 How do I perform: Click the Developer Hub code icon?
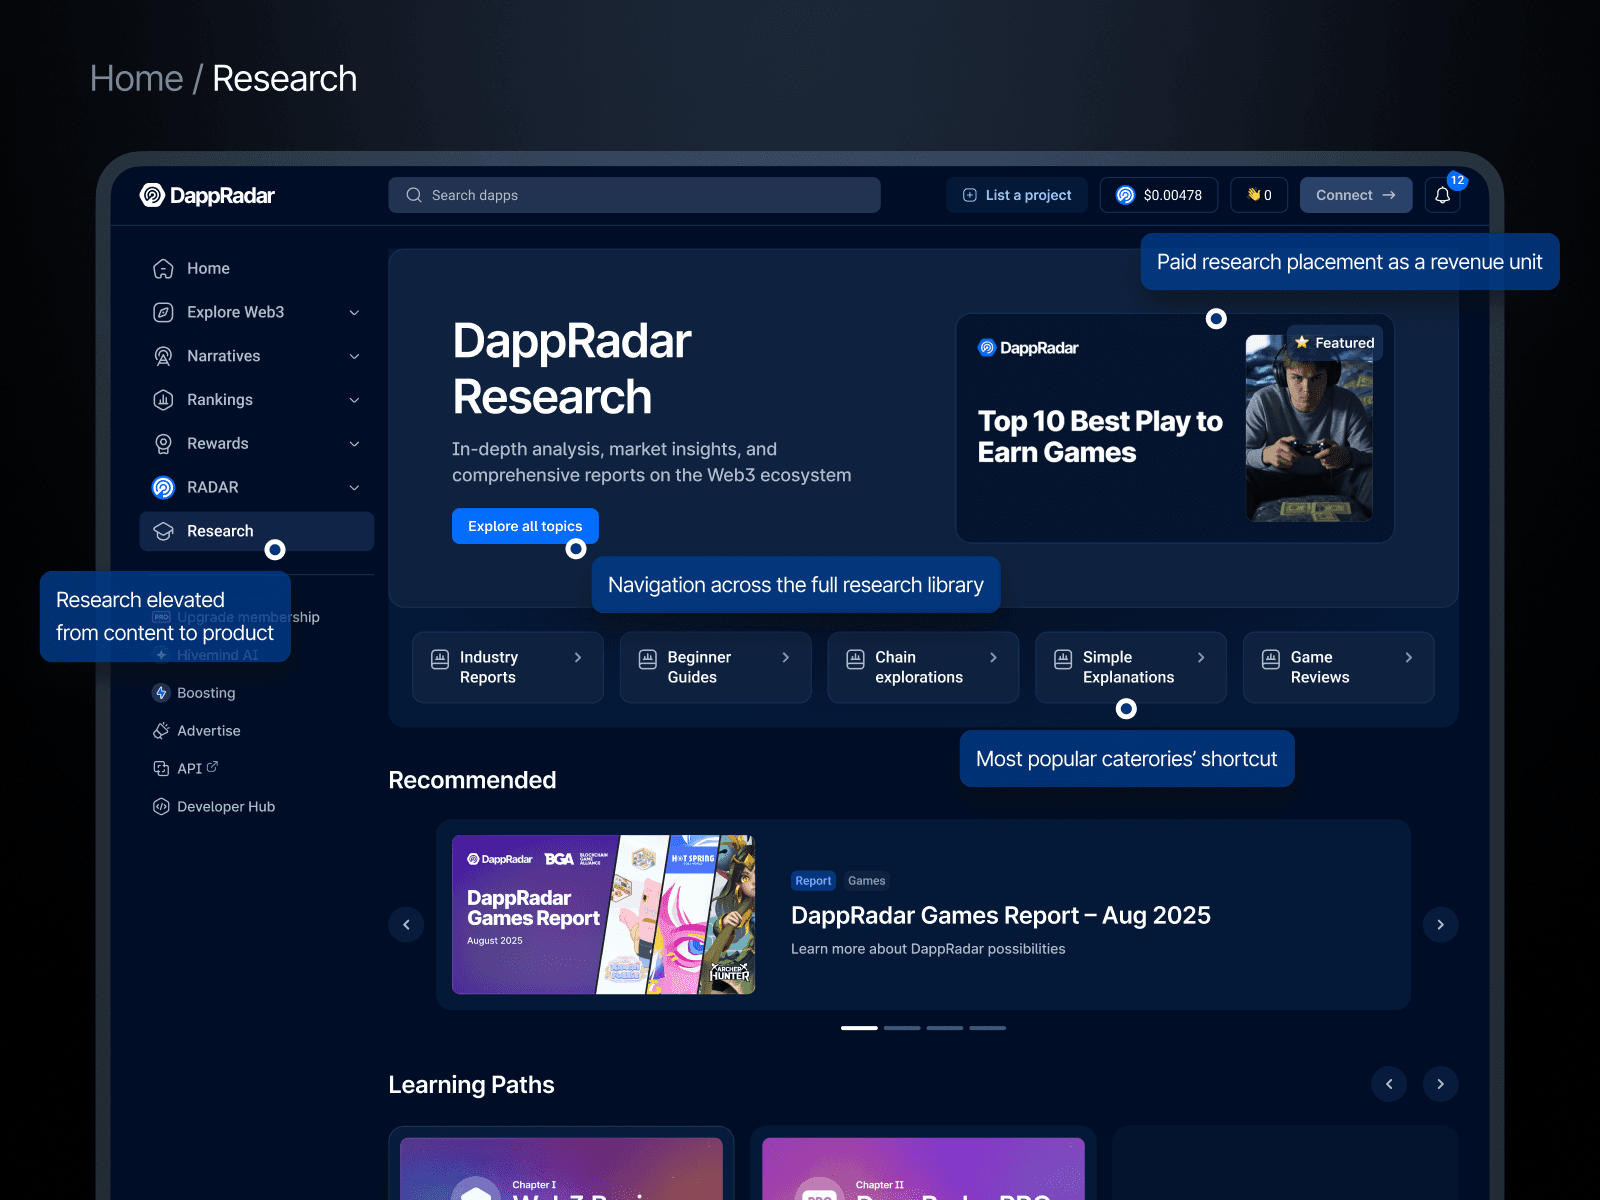(x=161, y=806)
